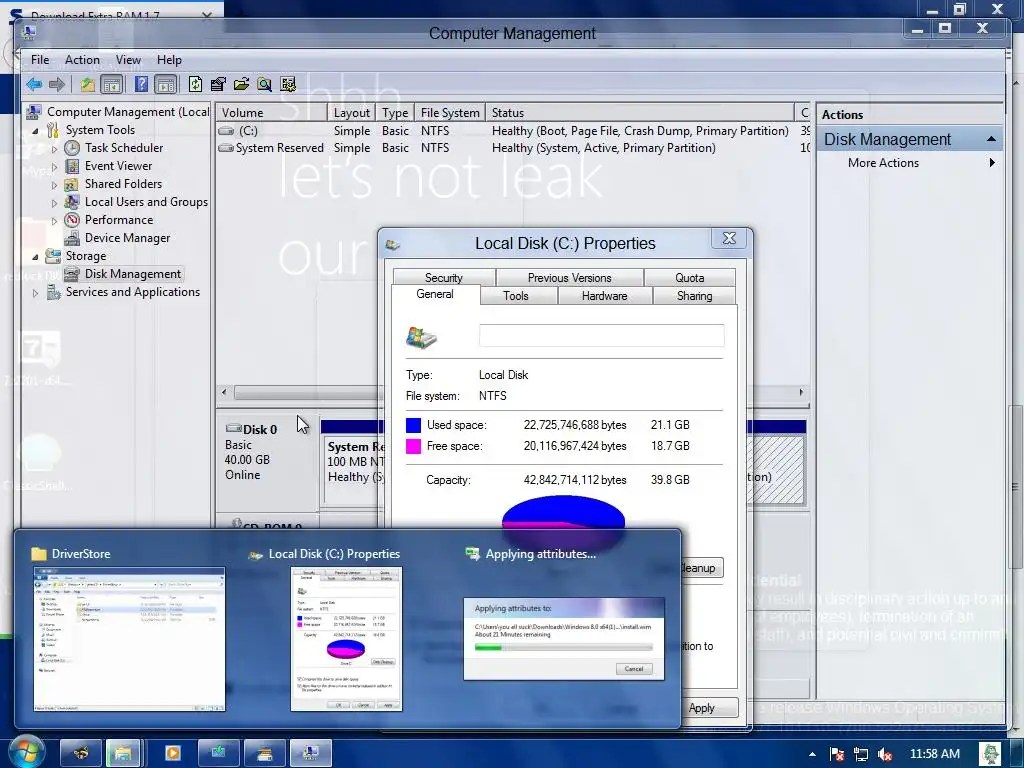This screenshot has width=1024, height=768.
Task: Switch to the Tools tab
Action: point(516,296)
